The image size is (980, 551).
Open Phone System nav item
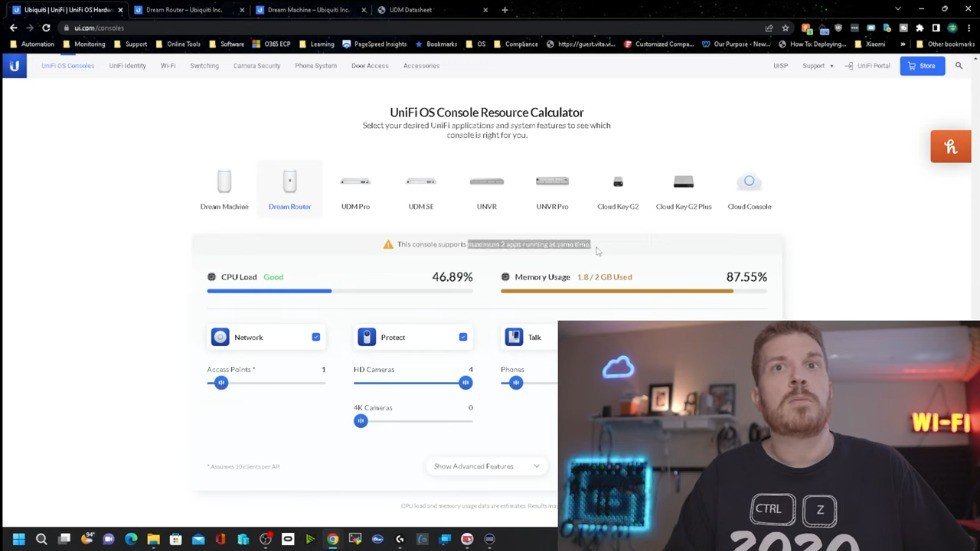(316, 66)
